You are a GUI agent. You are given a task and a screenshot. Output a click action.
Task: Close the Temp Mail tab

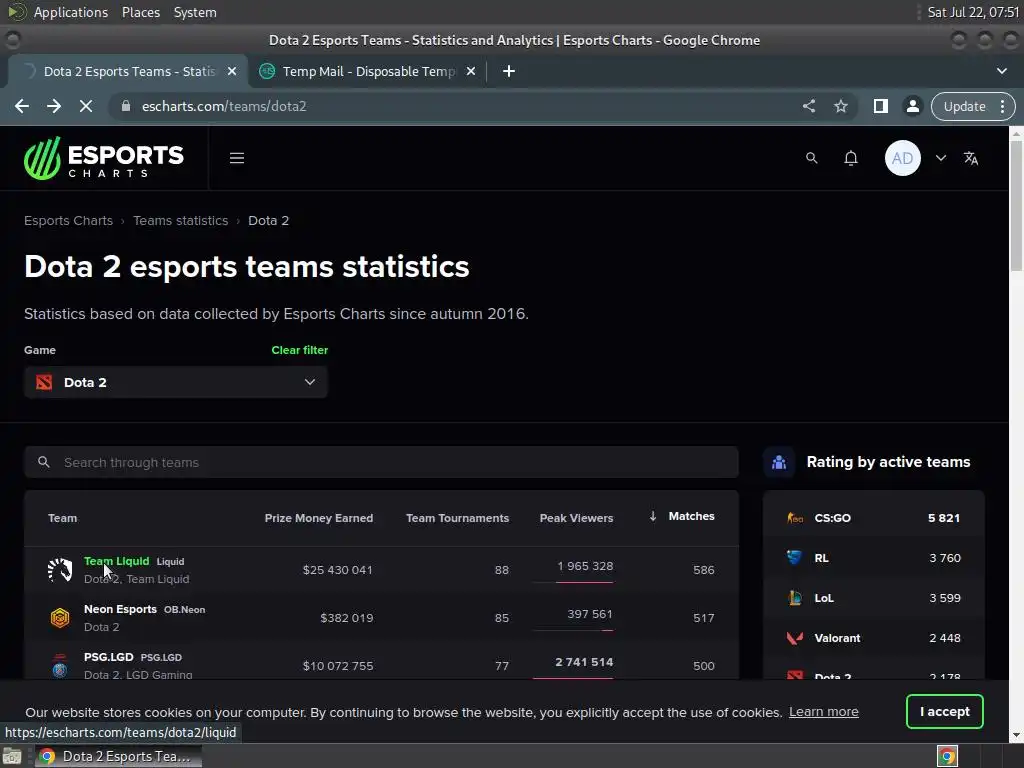(x=471, y=71)
